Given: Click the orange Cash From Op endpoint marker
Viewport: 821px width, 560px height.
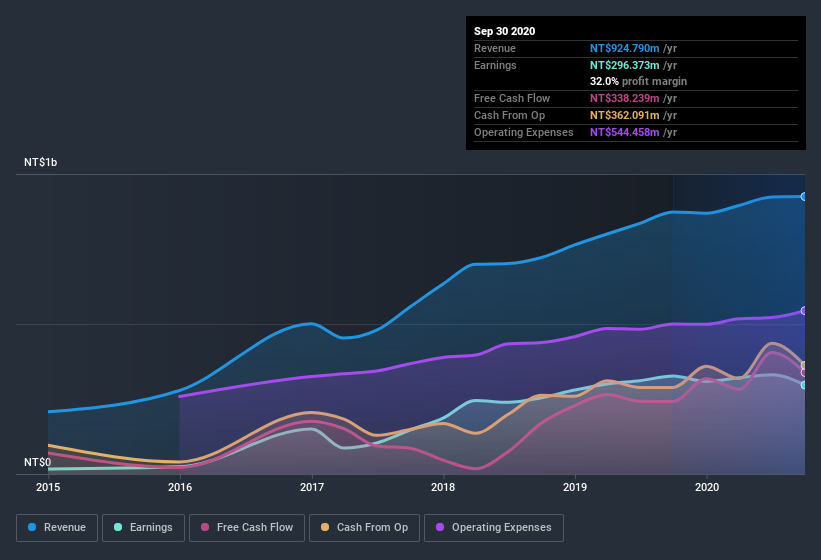Looking at the screenshot, I should click(x=803, y=365).
